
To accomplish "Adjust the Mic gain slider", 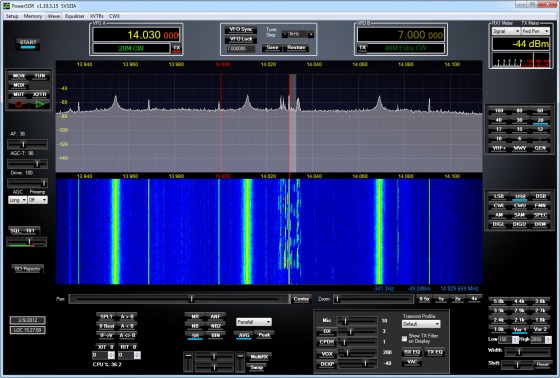I will [x=357, y=321].
